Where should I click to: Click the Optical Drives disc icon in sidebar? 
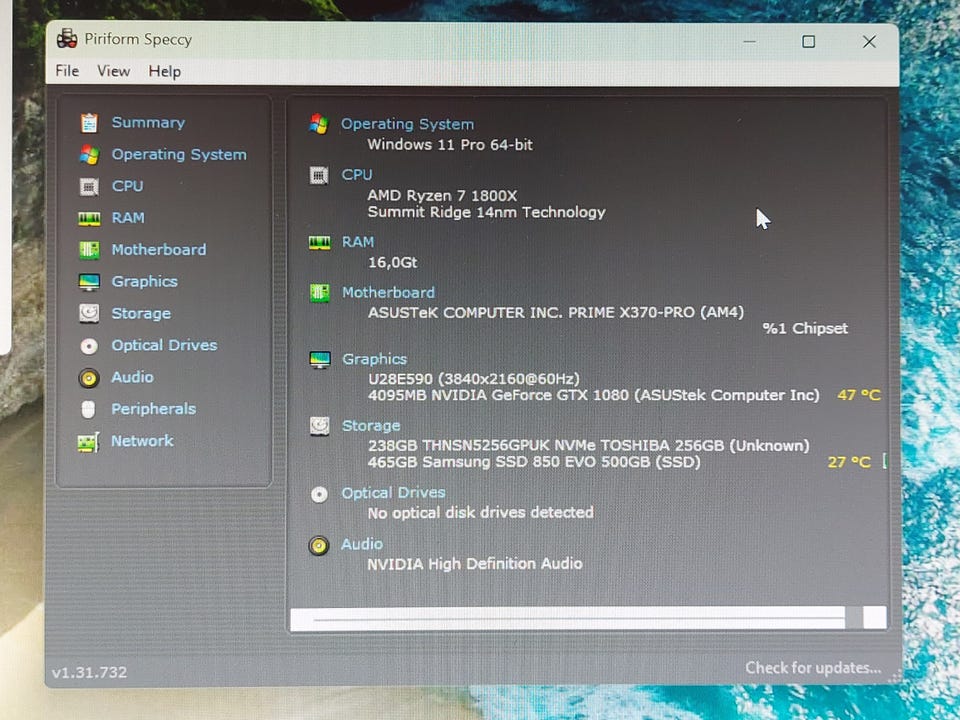coord(89,346)
